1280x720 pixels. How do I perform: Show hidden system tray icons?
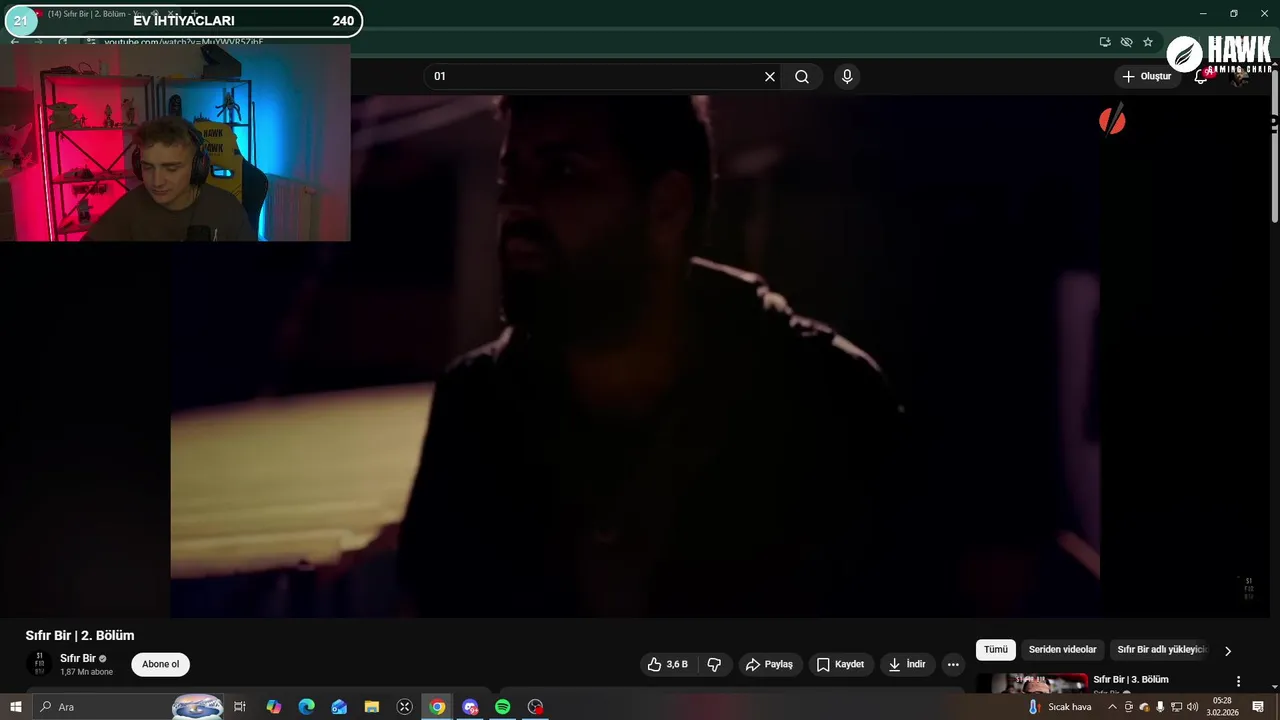click(x=1112, y=707)
